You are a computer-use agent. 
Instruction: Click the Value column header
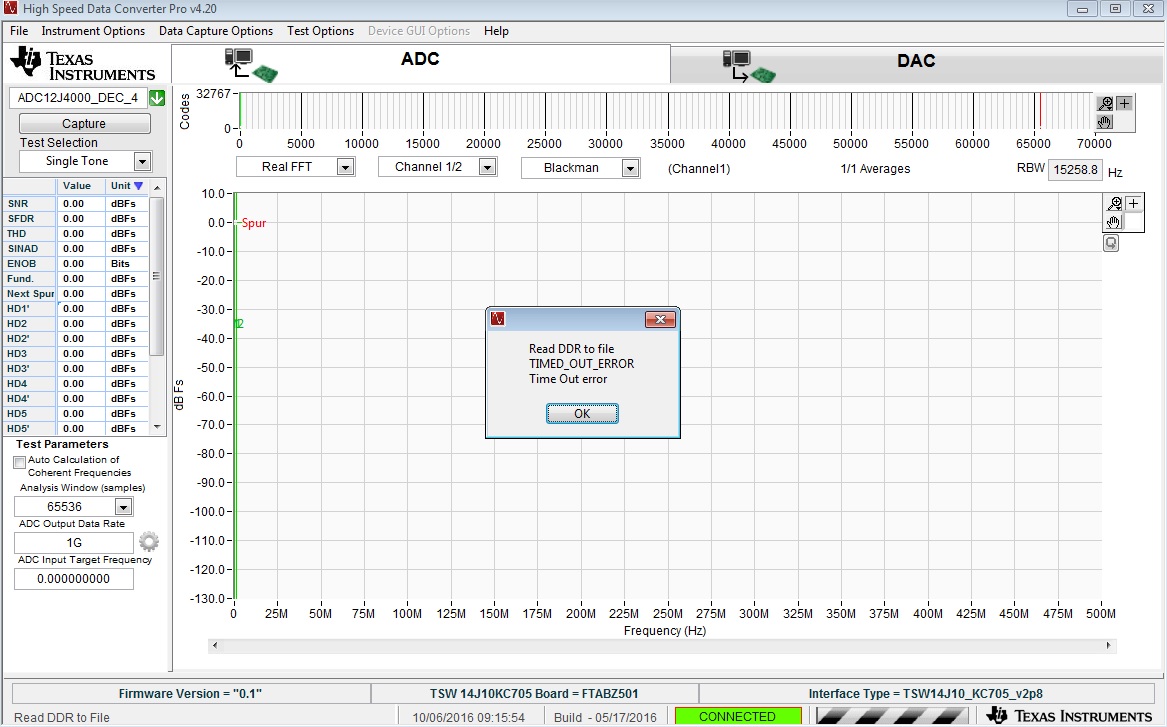pyautogui.click(x=77, y=186)
